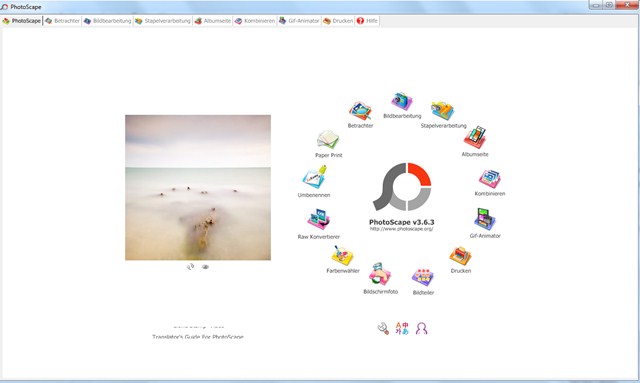Click the Albumseite icon in the circle
This screenshot has width=640, height=383.
(x=475, y=138)
